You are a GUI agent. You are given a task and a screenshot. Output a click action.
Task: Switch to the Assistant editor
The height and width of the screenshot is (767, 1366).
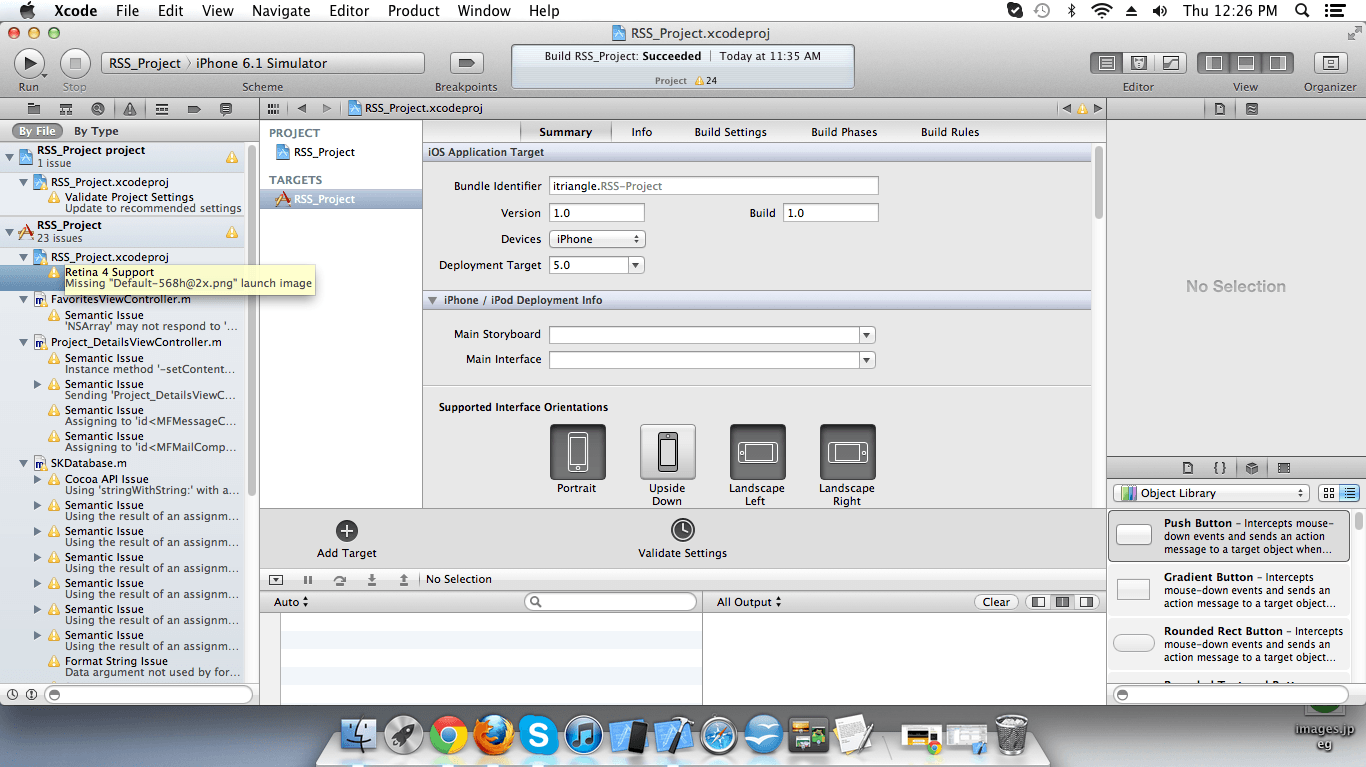tap(1138, 63)
